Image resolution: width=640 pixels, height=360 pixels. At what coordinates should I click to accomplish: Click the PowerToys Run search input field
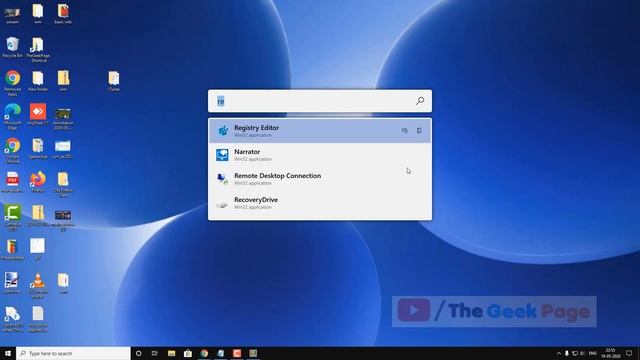[x=314, y=101]
